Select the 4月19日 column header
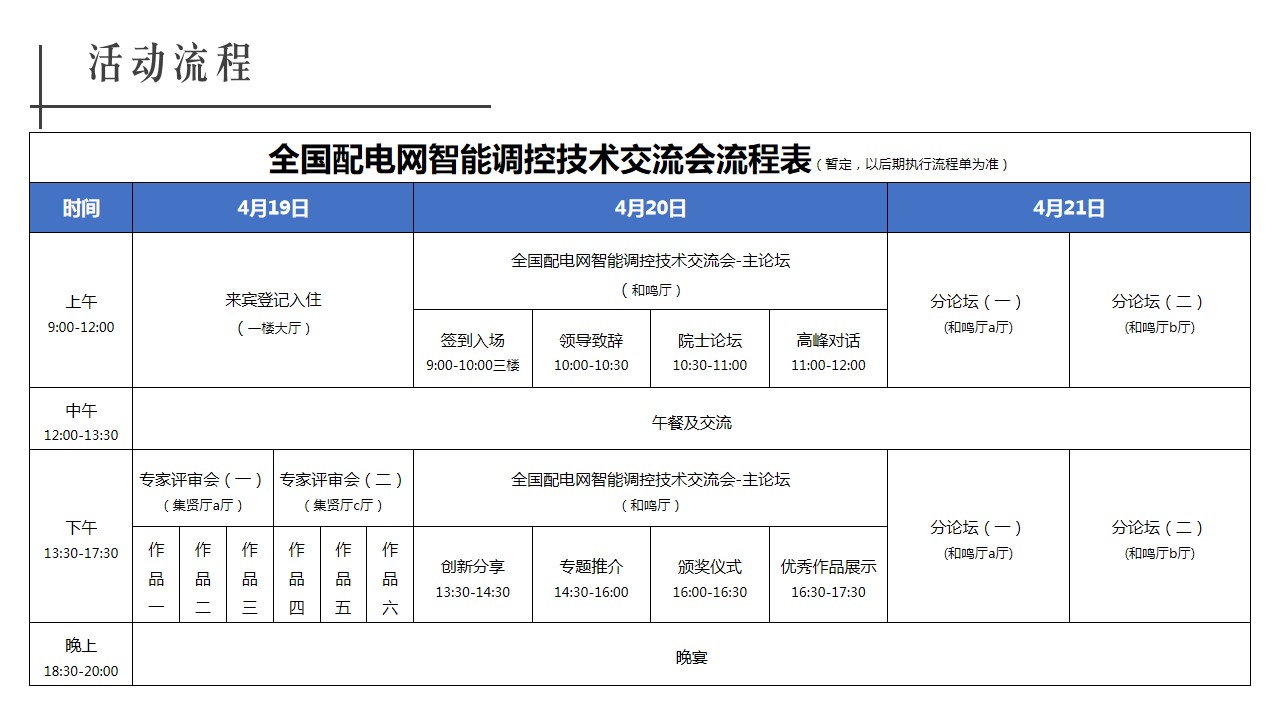 (x=273, y=208)
